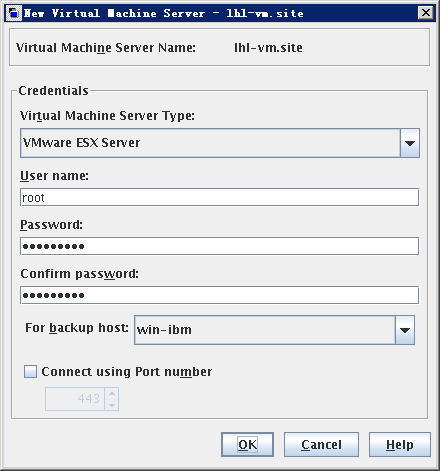Open the Virtual Machine Server Type dropdown arrow
The width and height of the screenshot is (440, 471).
pos(409,143)
